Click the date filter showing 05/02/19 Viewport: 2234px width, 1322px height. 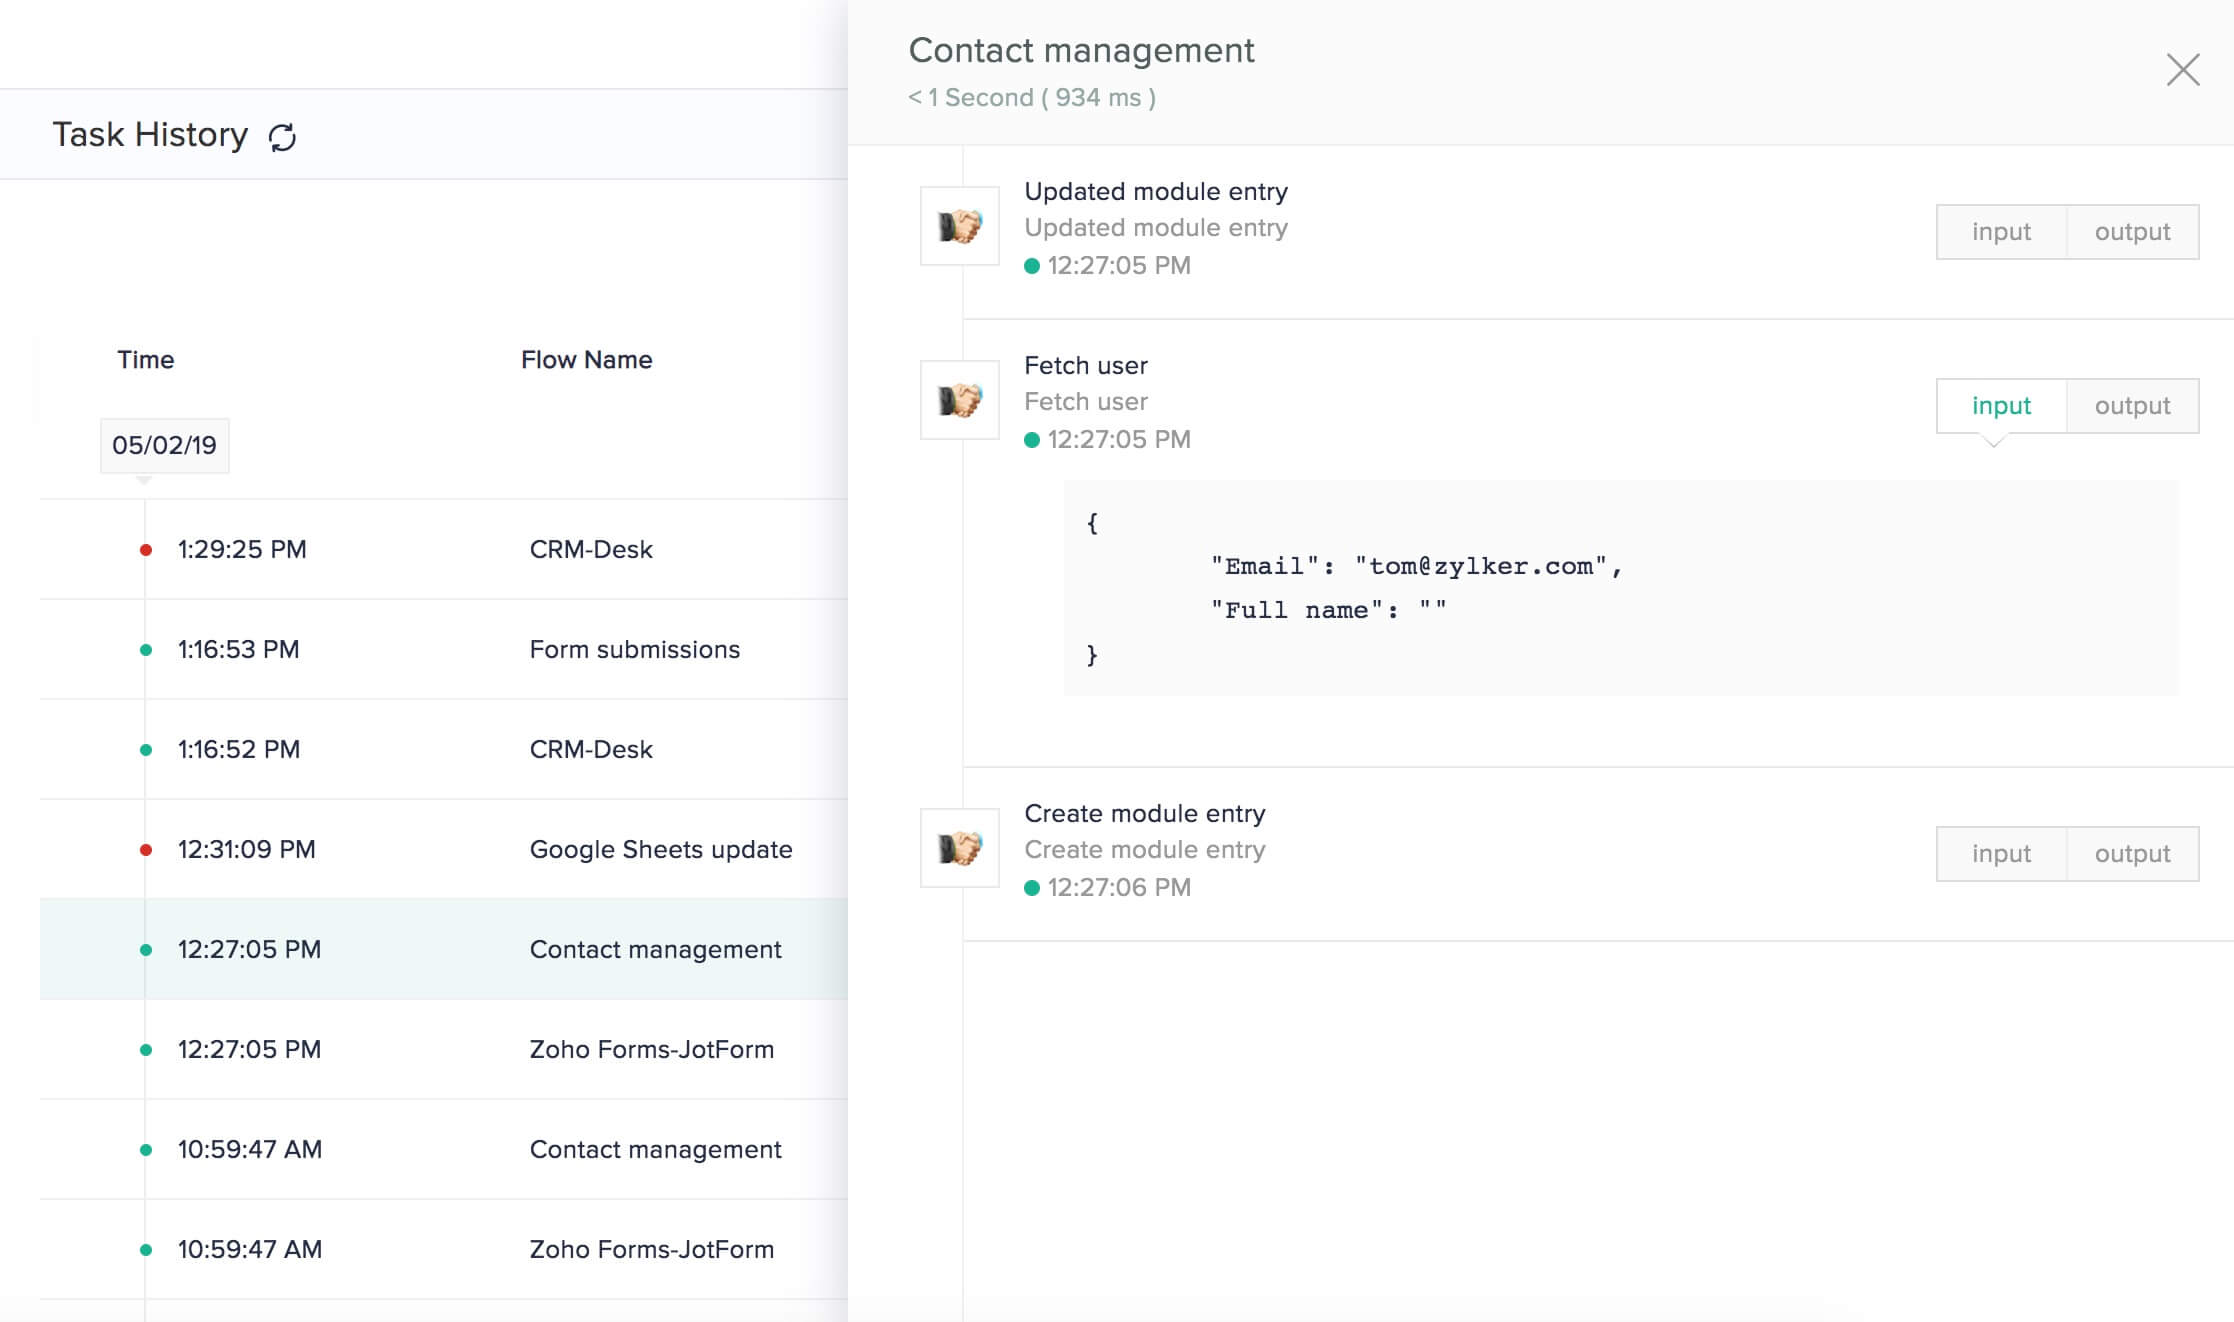point(165,444)
